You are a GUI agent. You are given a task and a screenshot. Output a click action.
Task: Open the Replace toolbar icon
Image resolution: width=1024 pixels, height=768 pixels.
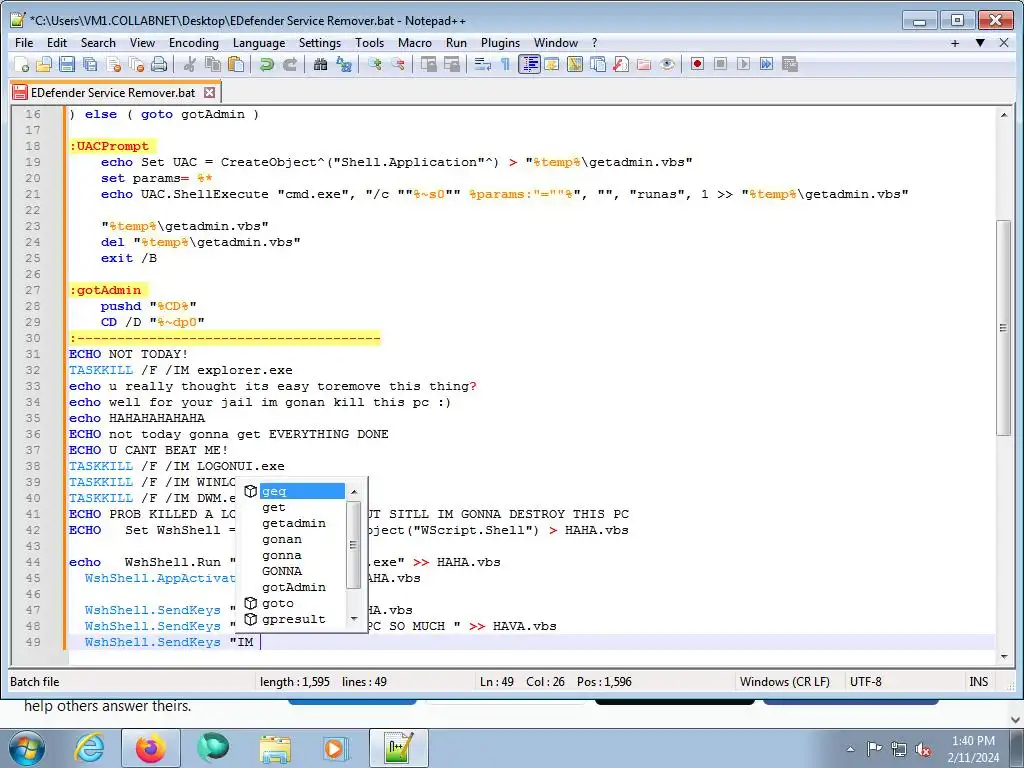coord(344,64)
